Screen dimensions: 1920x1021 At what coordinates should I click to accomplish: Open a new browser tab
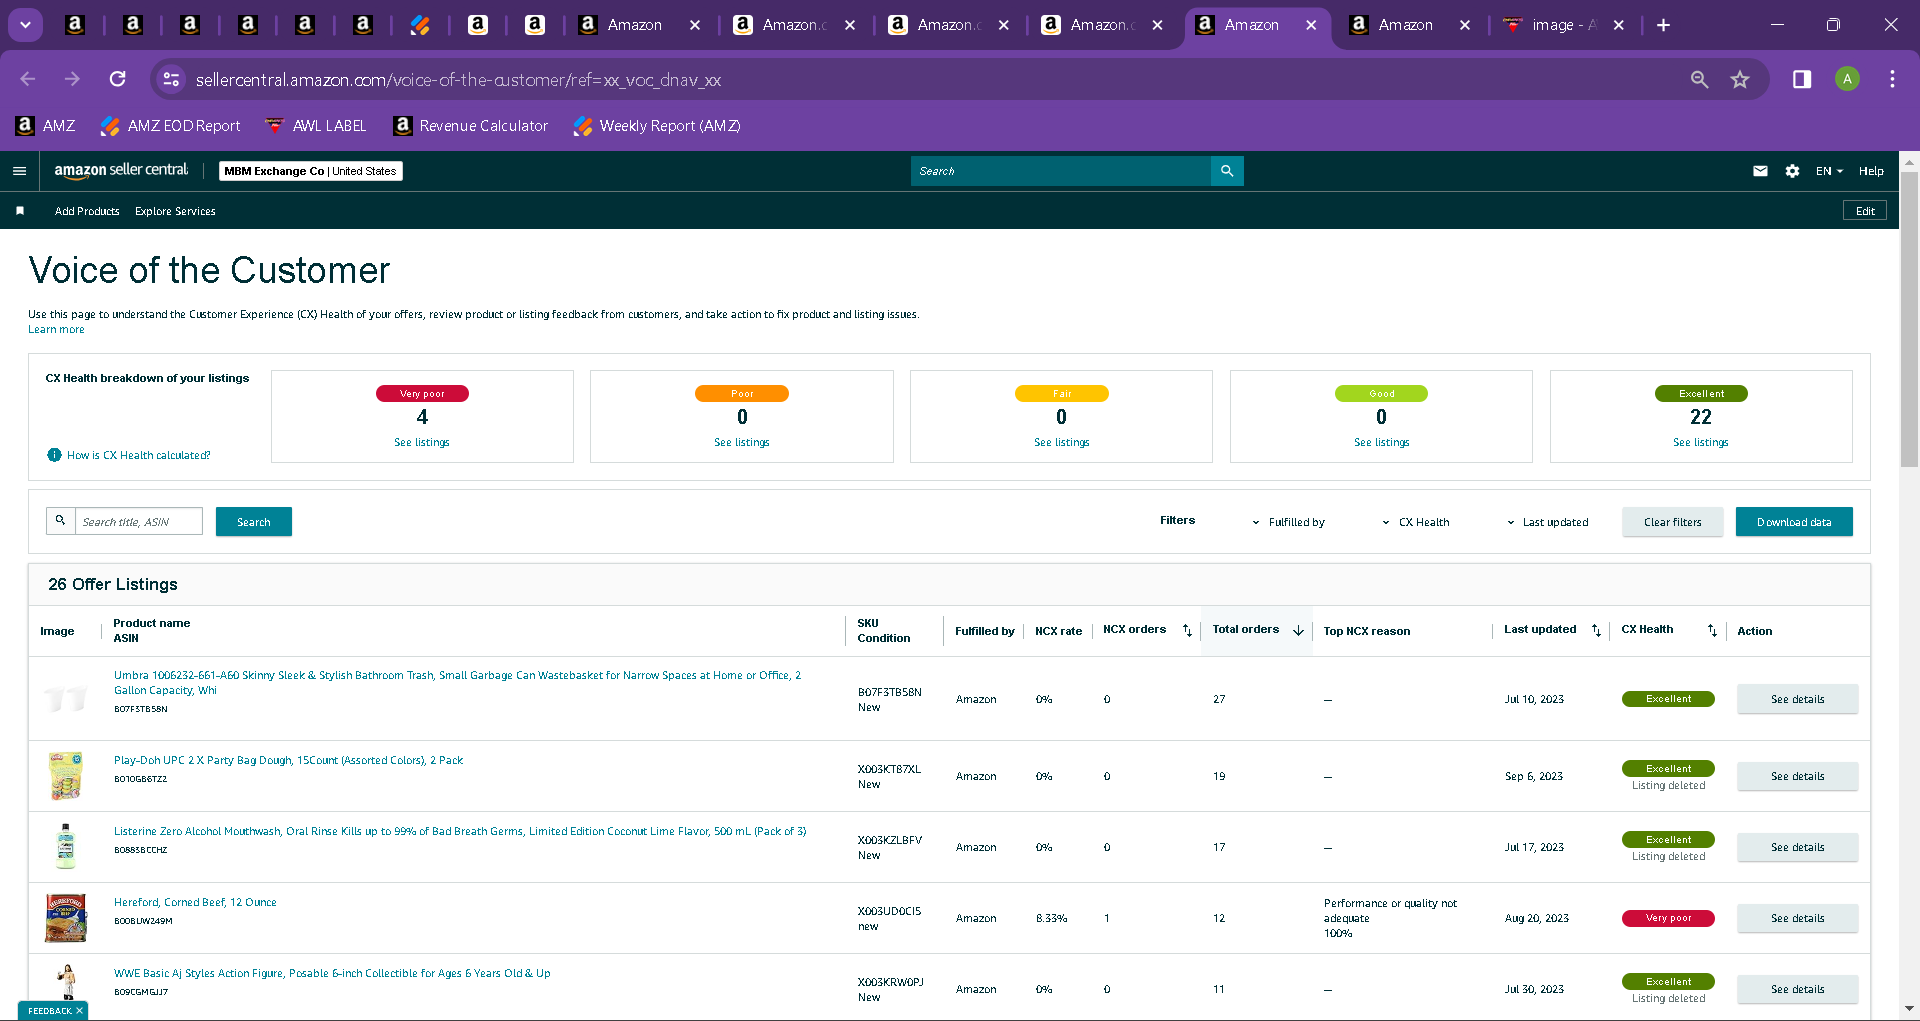[1663, 25]
